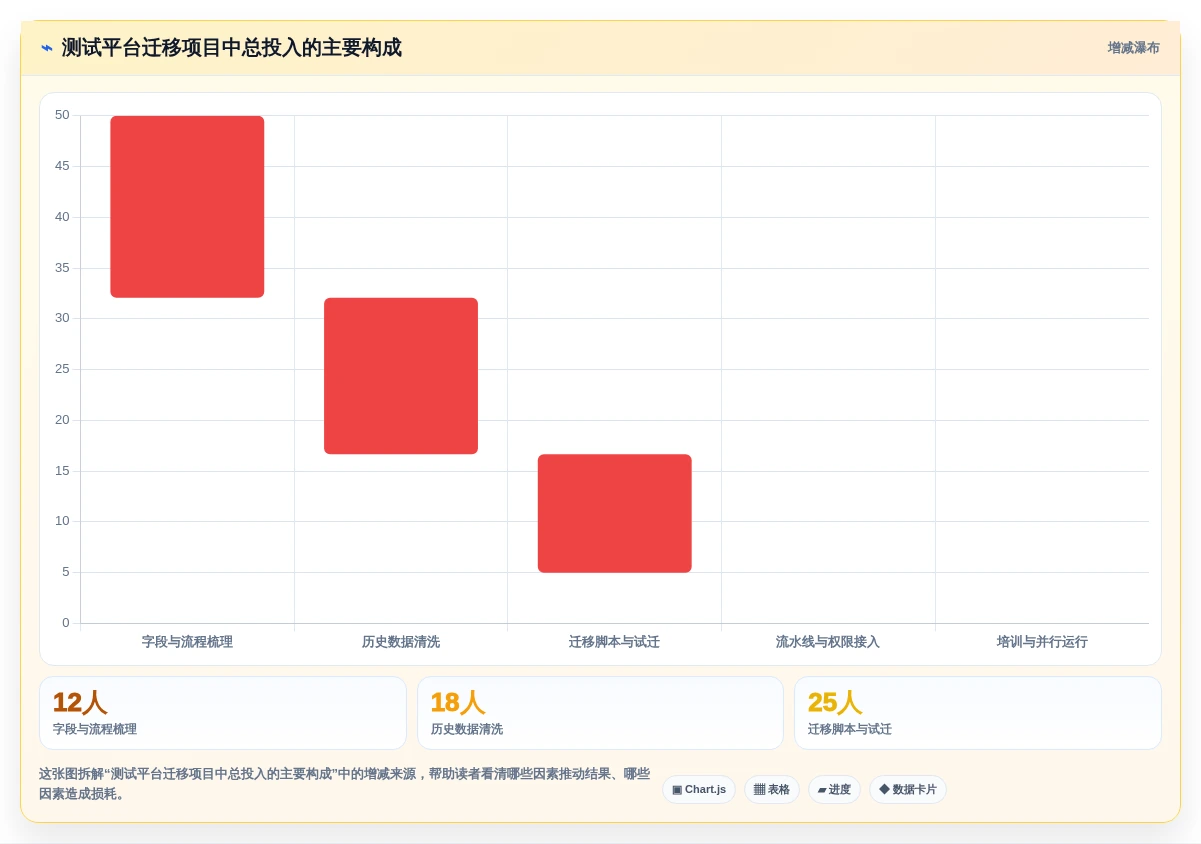This screenshot has width=1201, height=844.
Task: Click the 12人 data card
Action: [x=223, y=713]
